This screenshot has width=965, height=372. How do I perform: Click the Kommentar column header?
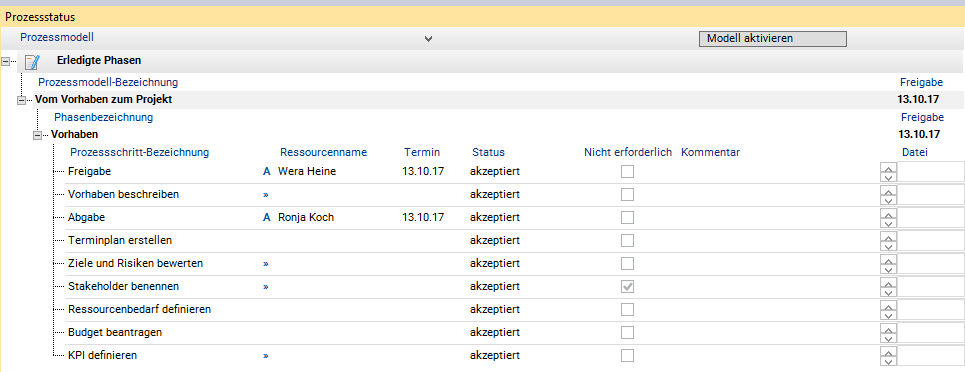coord(711,152)
